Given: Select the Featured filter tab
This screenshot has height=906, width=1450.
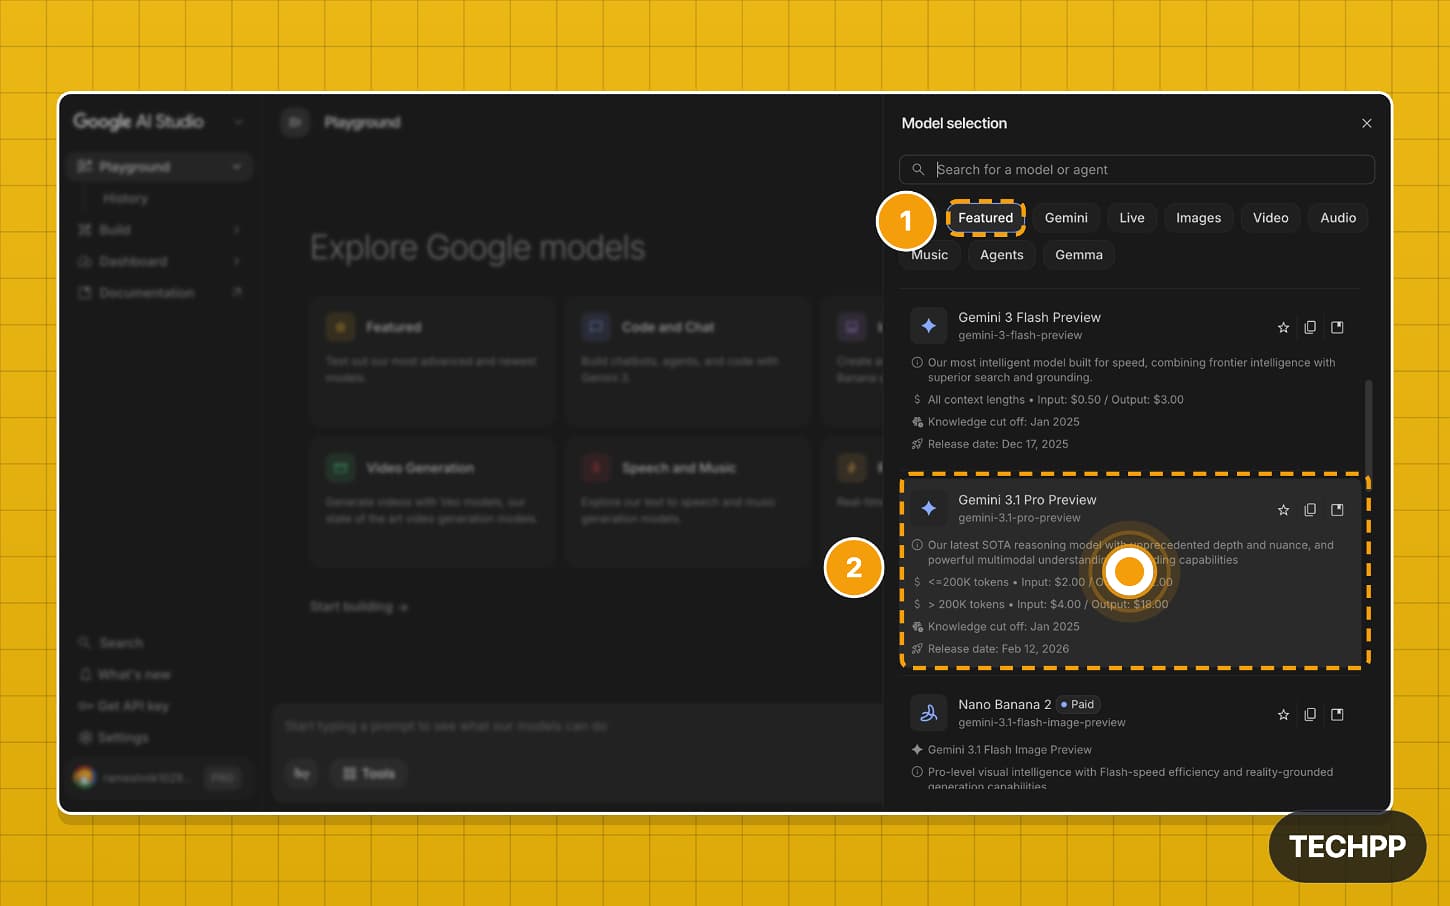Looking at the screenshot, I should [x=985, y=217].
